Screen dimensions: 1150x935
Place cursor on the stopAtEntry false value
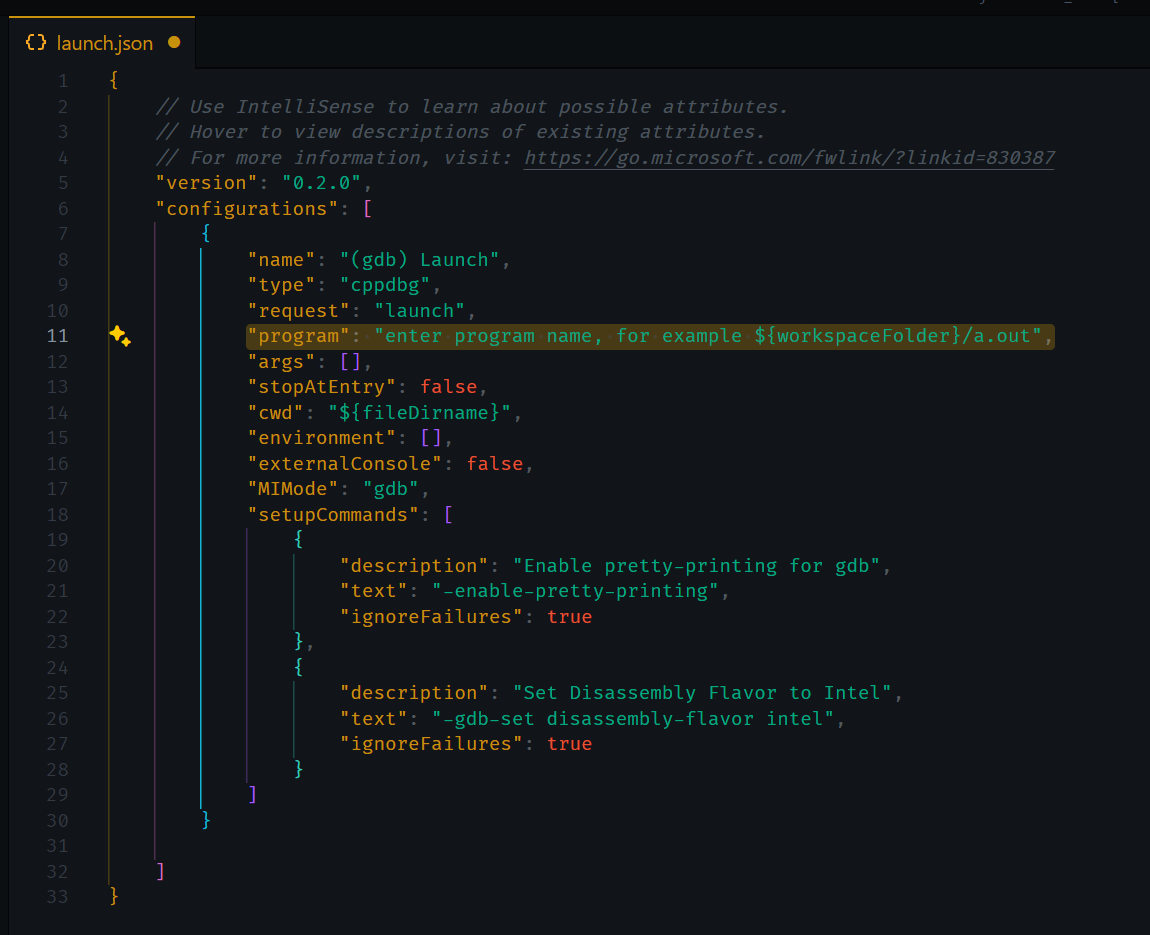[x=448, y=387]
